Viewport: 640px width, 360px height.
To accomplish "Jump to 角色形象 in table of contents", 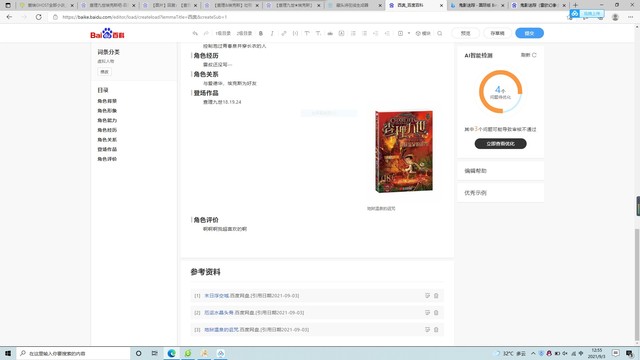I will point(107,111).
